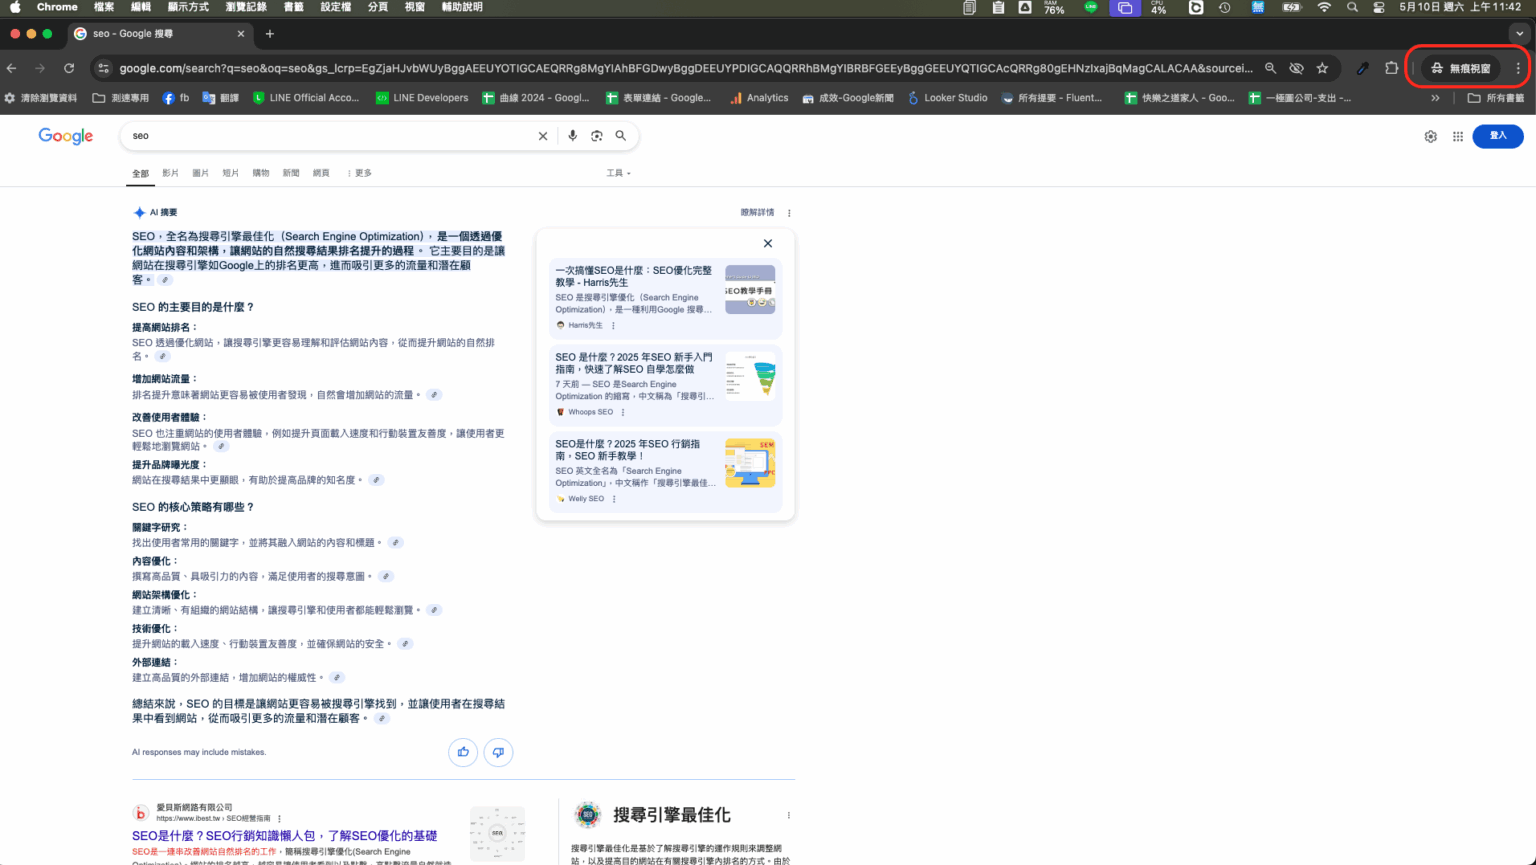
Task: Select the seo - Google 搜尋 browser tab
Action: coord(160,33)
